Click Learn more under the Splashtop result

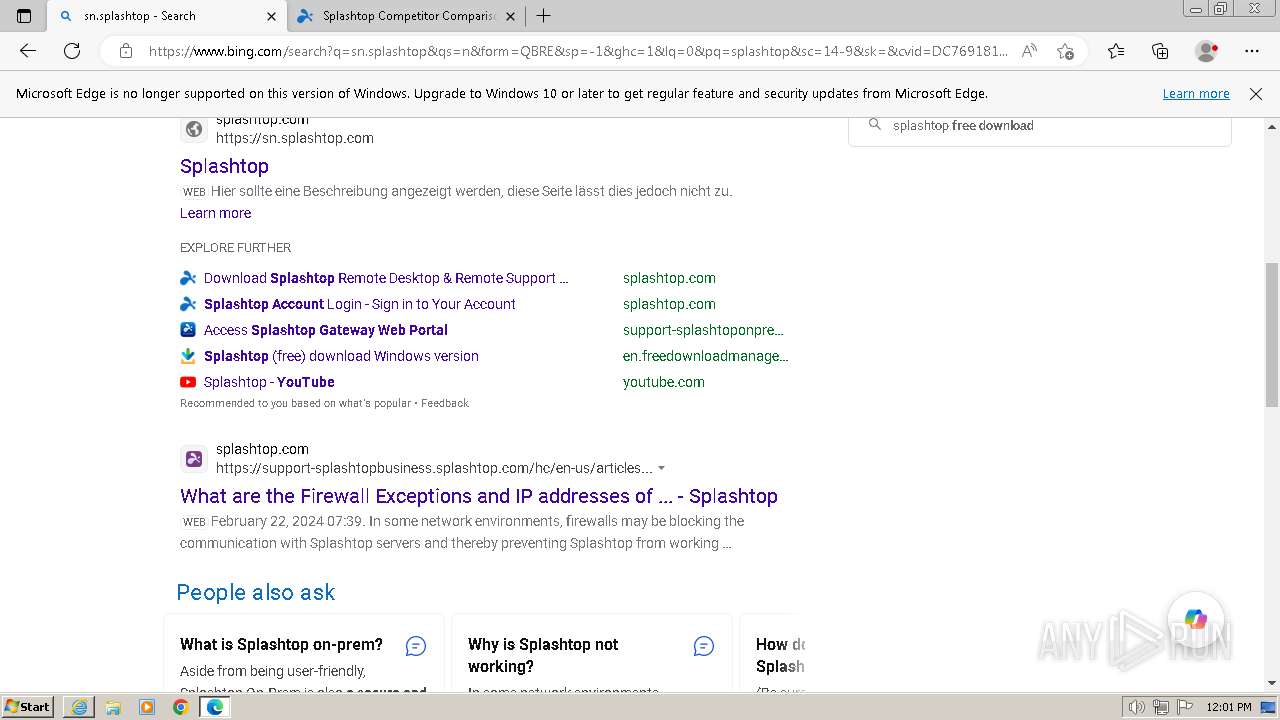215,213
